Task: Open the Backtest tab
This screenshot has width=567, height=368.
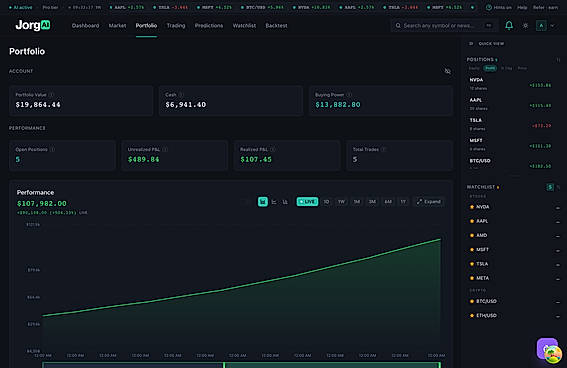Action: [x=276, y=26]
